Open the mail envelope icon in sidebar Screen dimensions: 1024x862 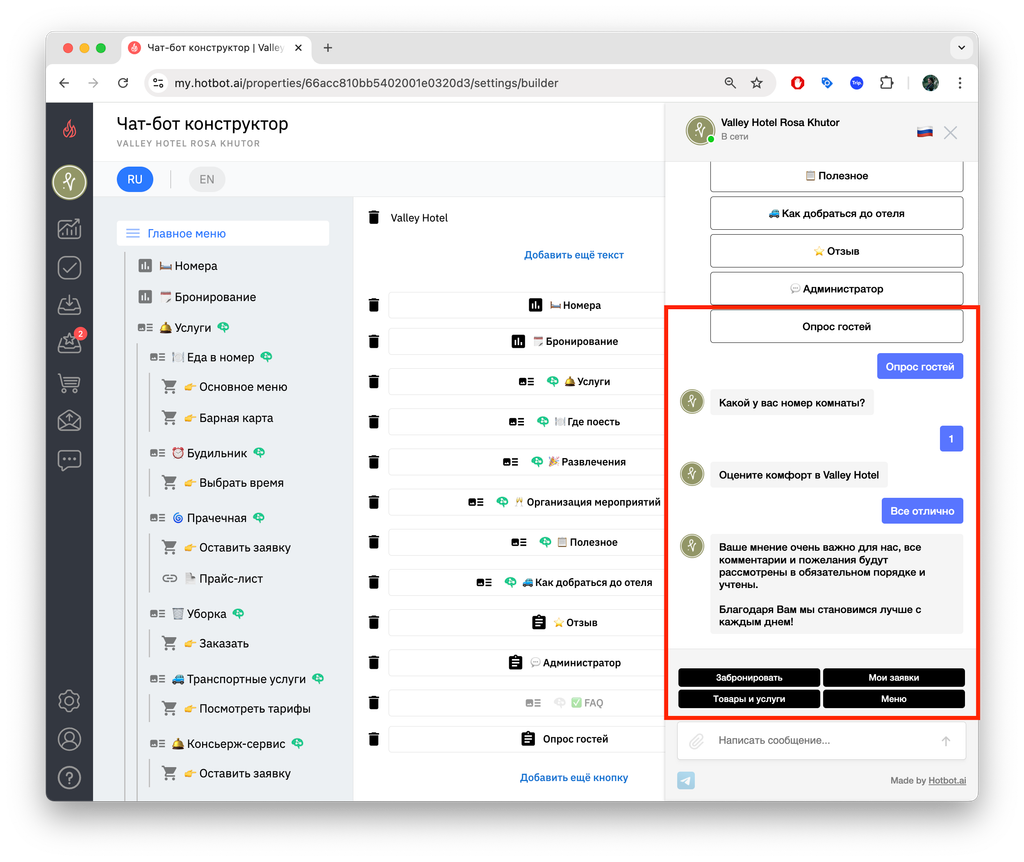pos(69,421)
